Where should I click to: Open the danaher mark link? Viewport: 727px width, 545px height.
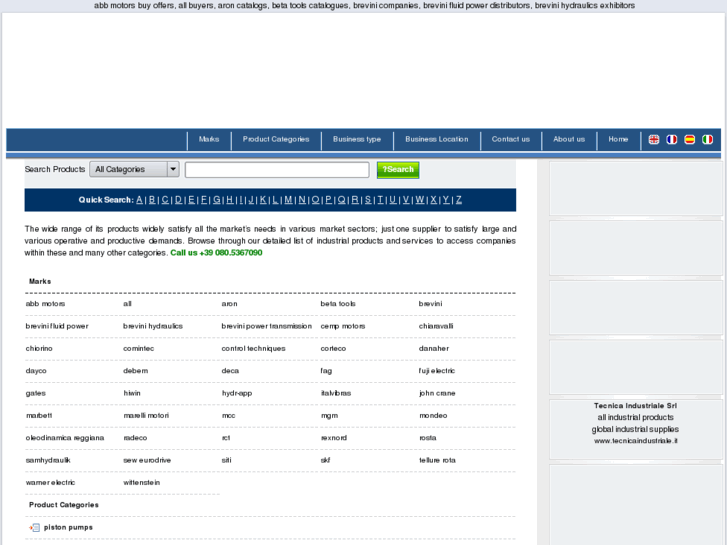(x=434, y=348)
